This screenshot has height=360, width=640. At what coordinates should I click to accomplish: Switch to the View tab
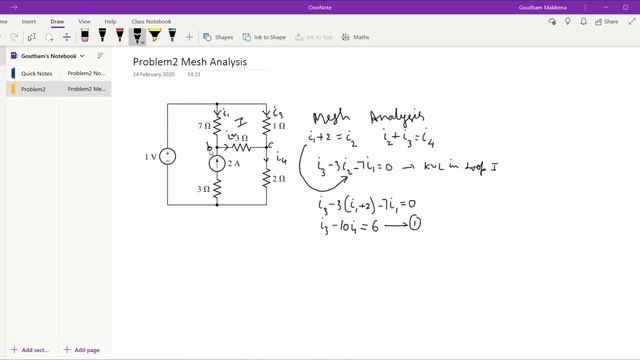84,22
